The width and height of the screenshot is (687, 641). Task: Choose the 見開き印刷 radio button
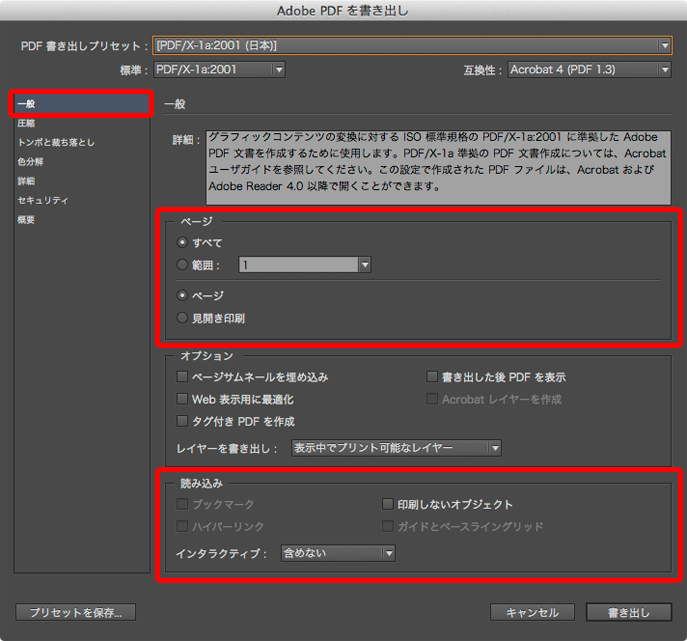182,318
